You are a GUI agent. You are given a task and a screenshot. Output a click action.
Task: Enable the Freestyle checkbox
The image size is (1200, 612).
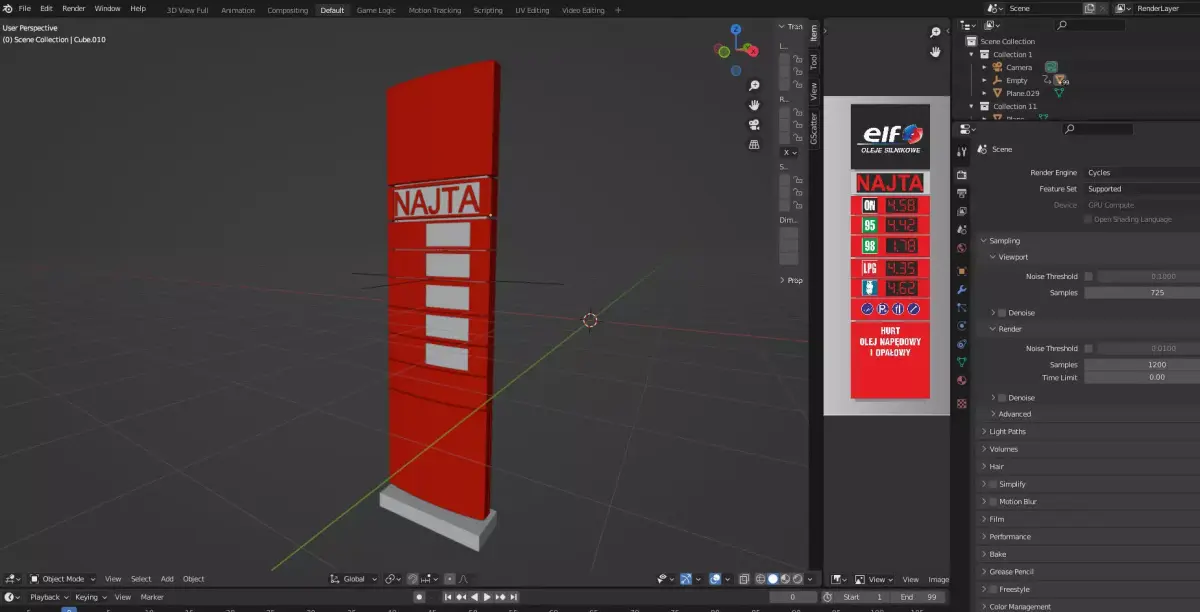[993, 589]
